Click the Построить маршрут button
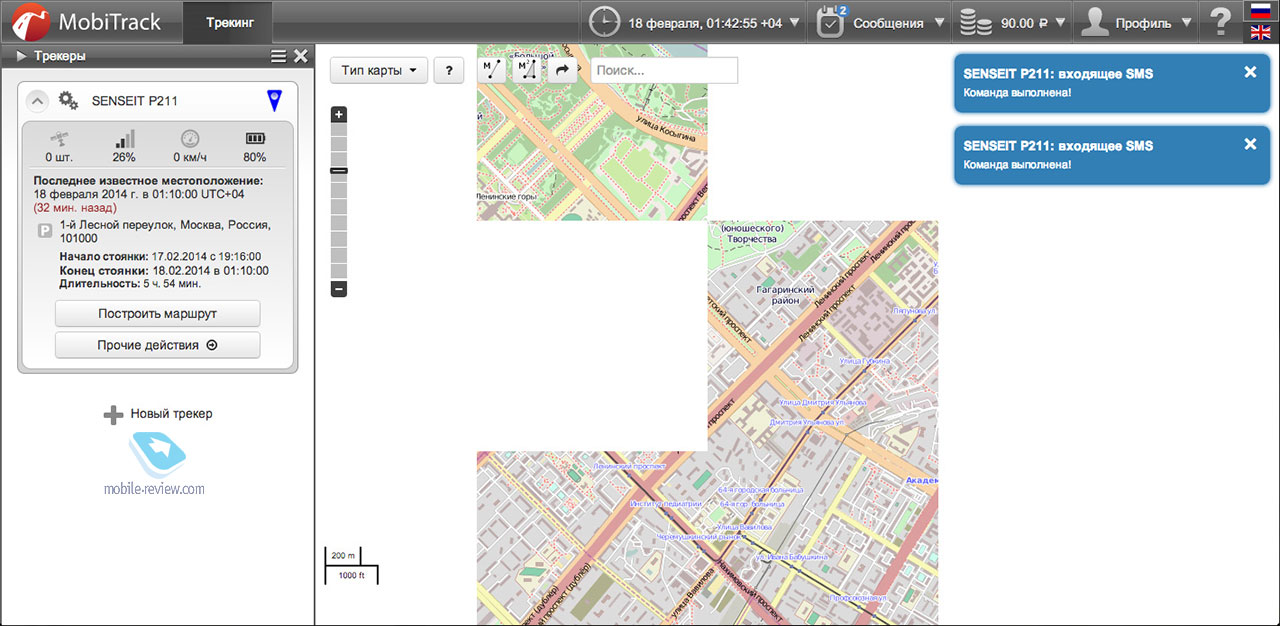Image resolution: width=1280 pixels, height=626 pixels. point(157,313)
